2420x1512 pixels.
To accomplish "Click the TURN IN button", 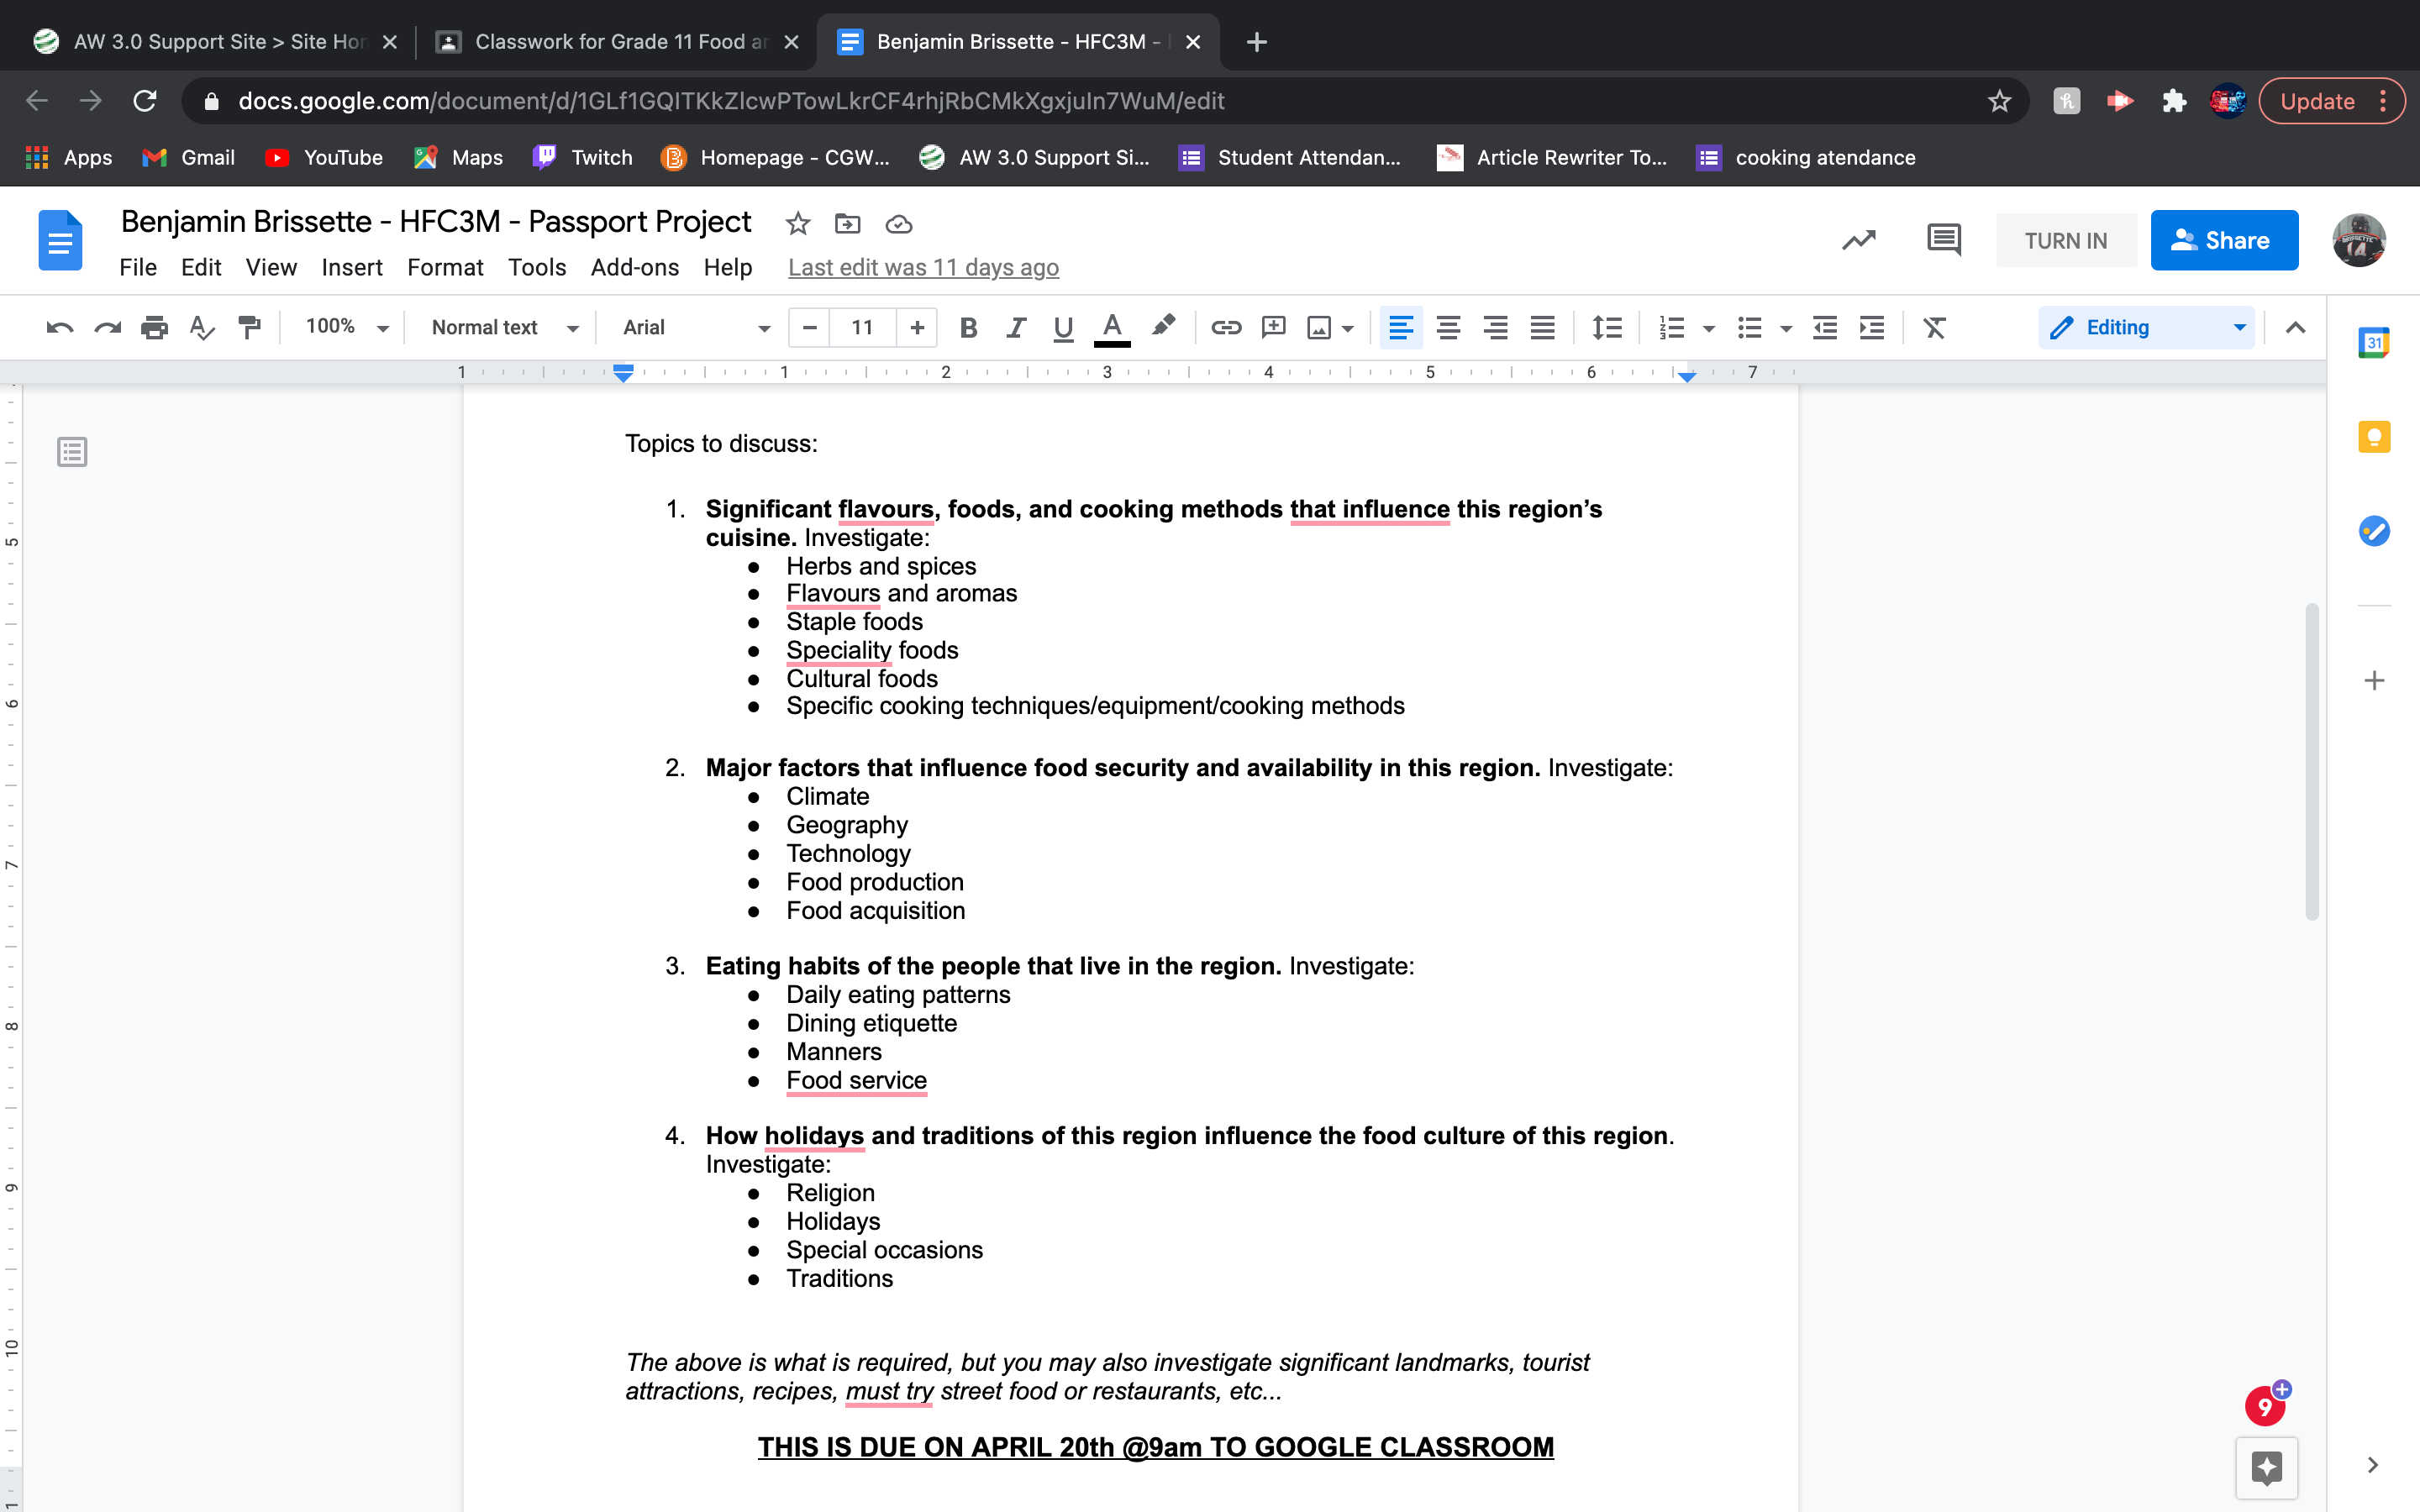I will click(x=2065, y=240).
